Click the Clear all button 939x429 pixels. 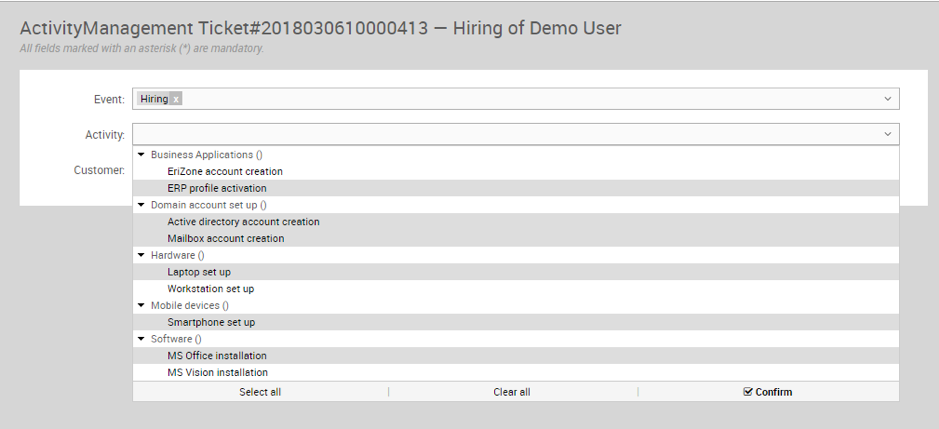tap(512, 392)
